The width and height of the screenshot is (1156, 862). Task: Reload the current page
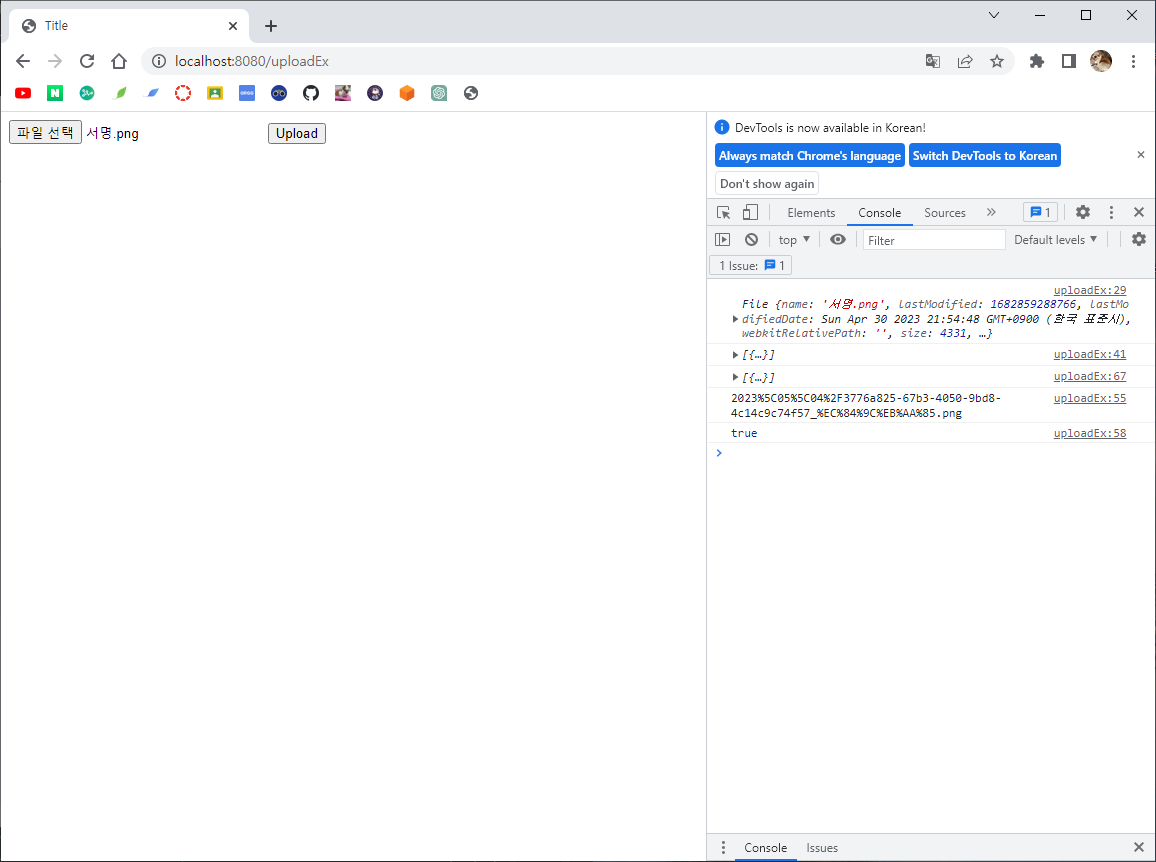87,61
